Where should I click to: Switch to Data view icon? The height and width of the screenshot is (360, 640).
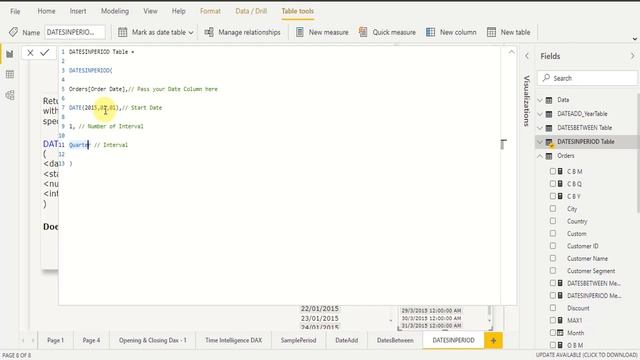tap(10, 74)
